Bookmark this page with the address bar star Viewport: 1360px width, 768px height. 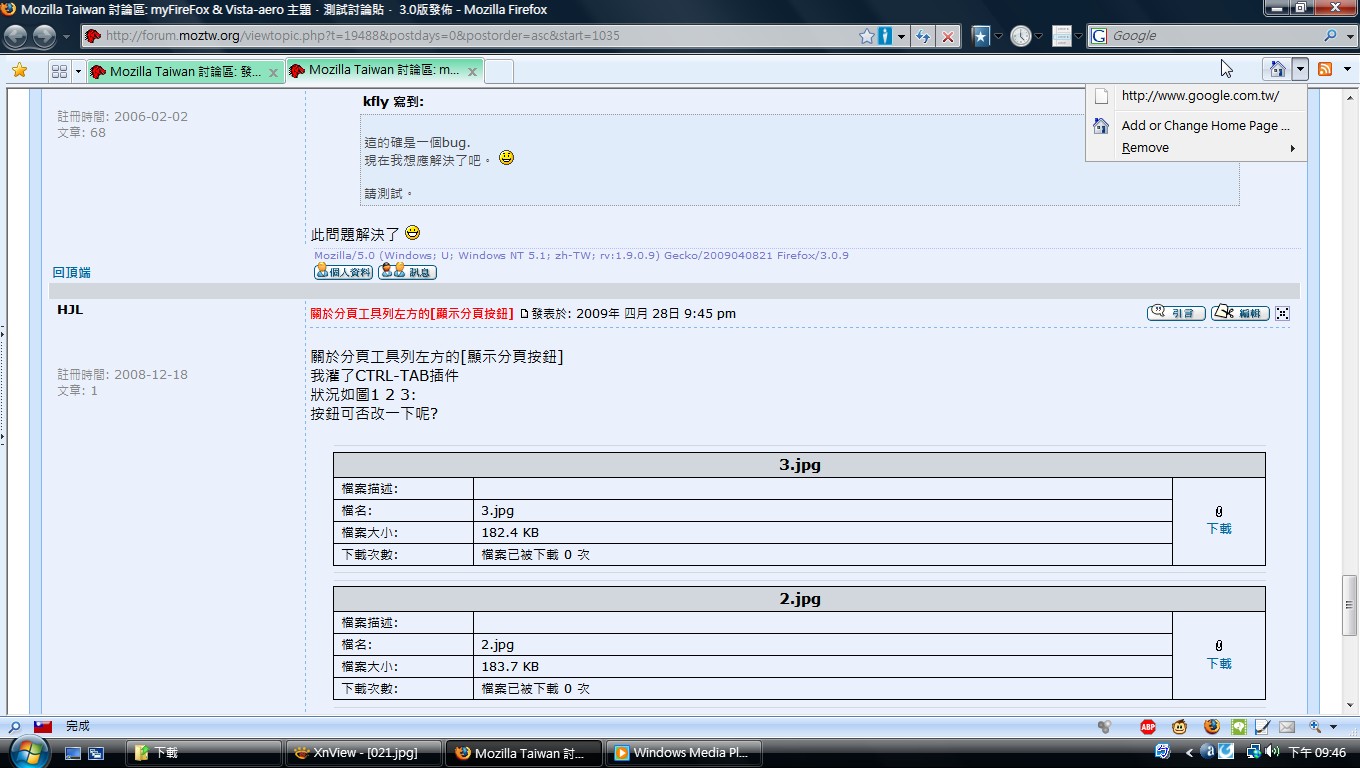866,36
